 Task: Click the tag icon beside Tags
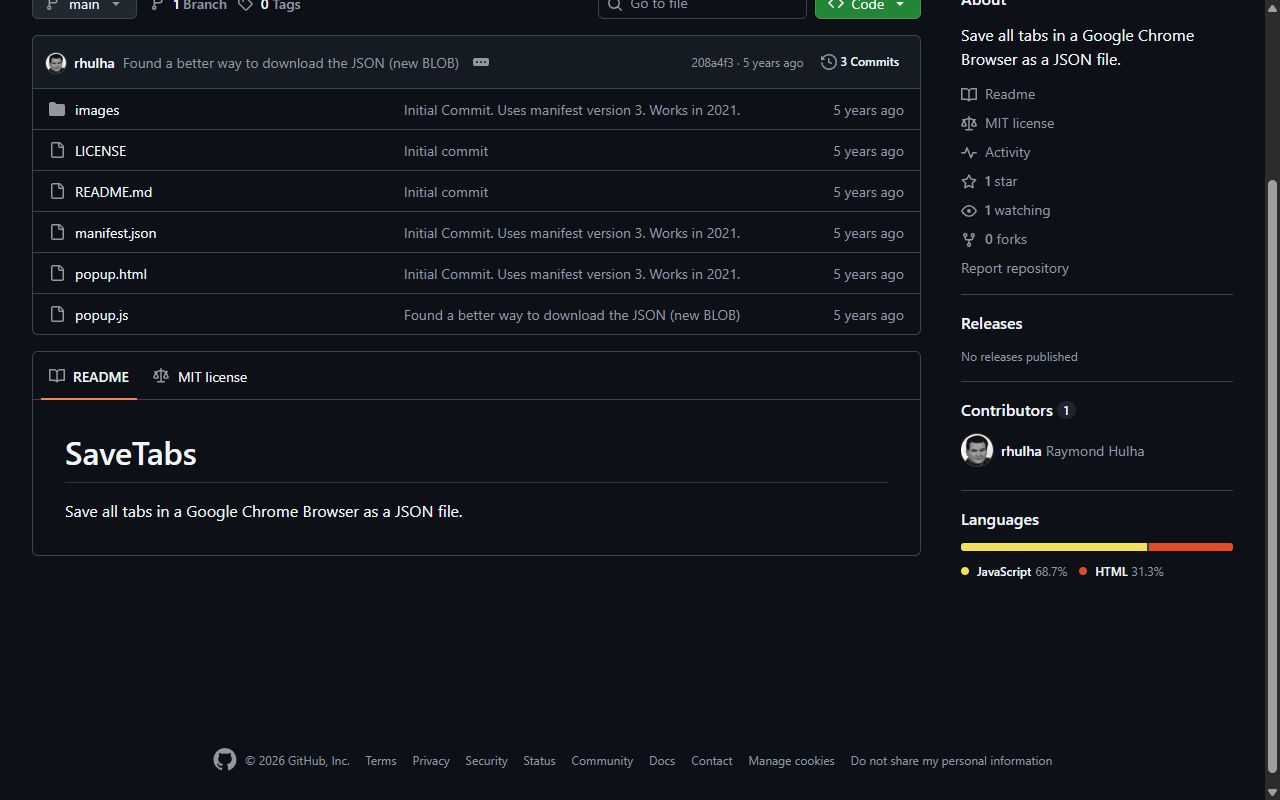click(245, 5)
